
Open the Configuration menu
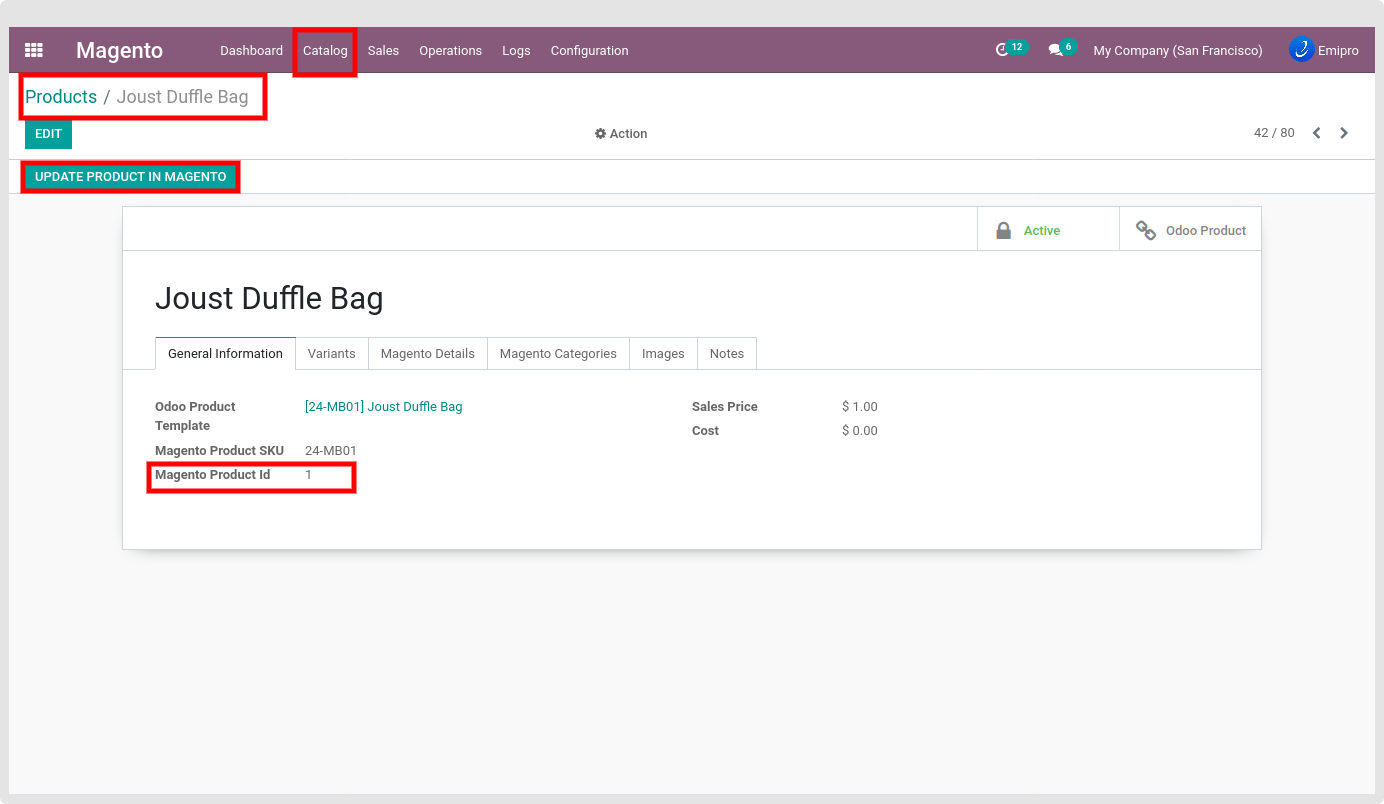589,50
